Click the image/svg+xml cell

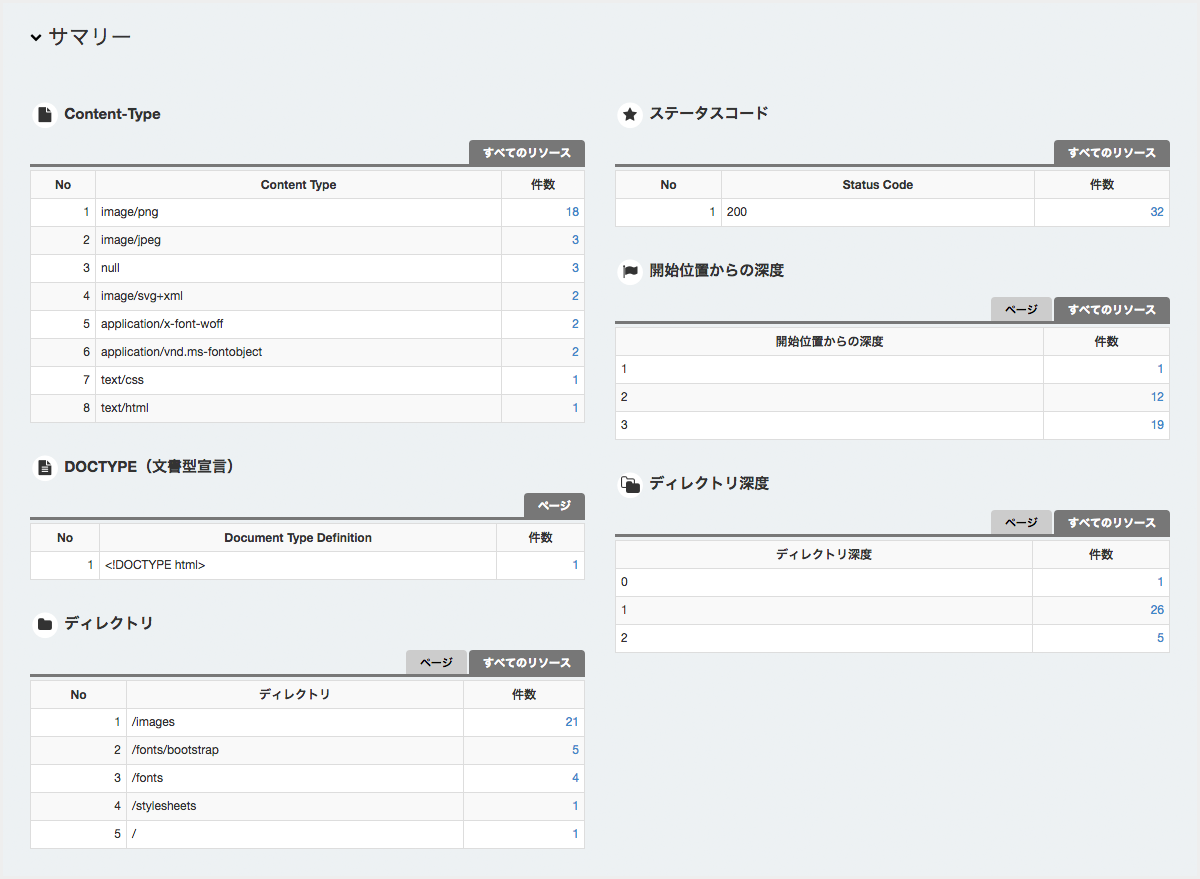coord(298,296)
